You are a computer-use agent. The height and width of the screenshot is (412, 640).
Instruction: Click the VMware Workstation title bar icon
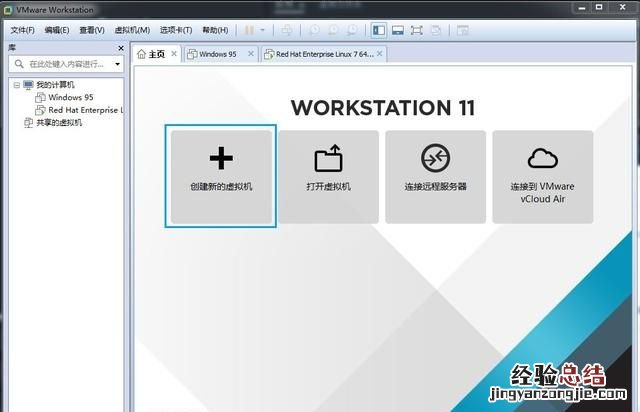click(8, 10)
